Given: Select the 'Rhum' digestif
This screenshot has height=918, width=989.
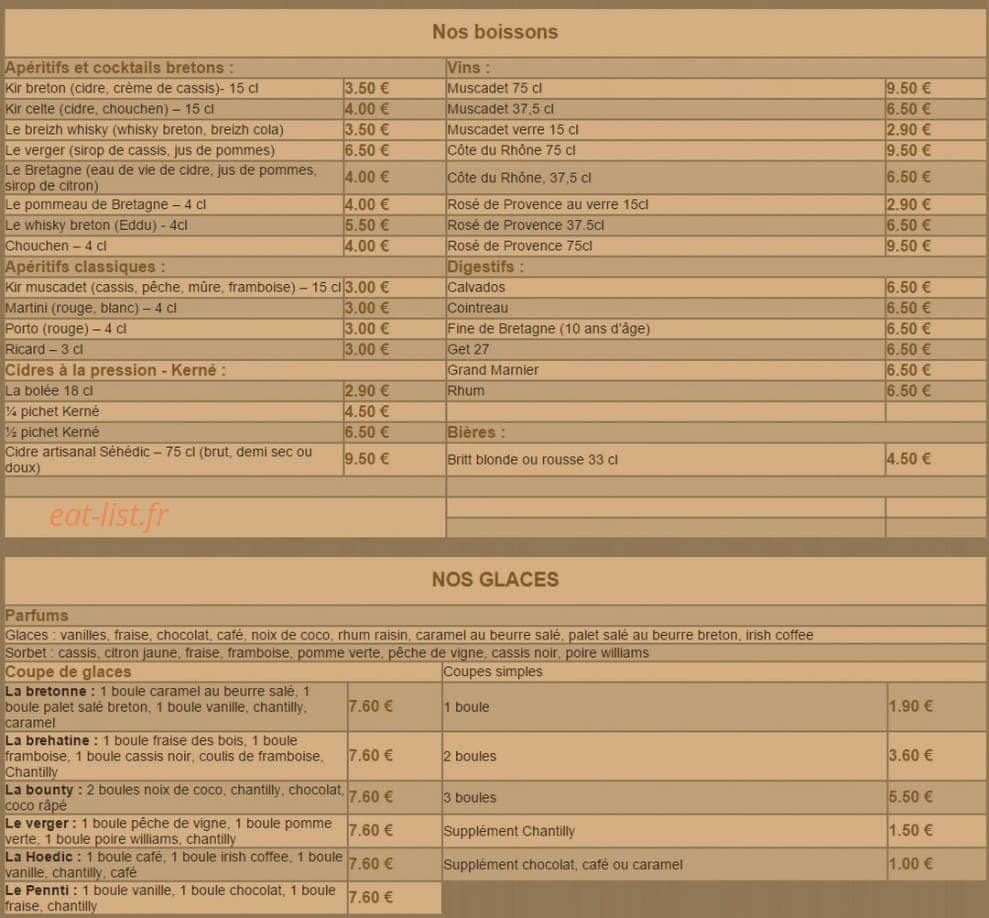Looking at the screenshot, I should click(465, 391).
